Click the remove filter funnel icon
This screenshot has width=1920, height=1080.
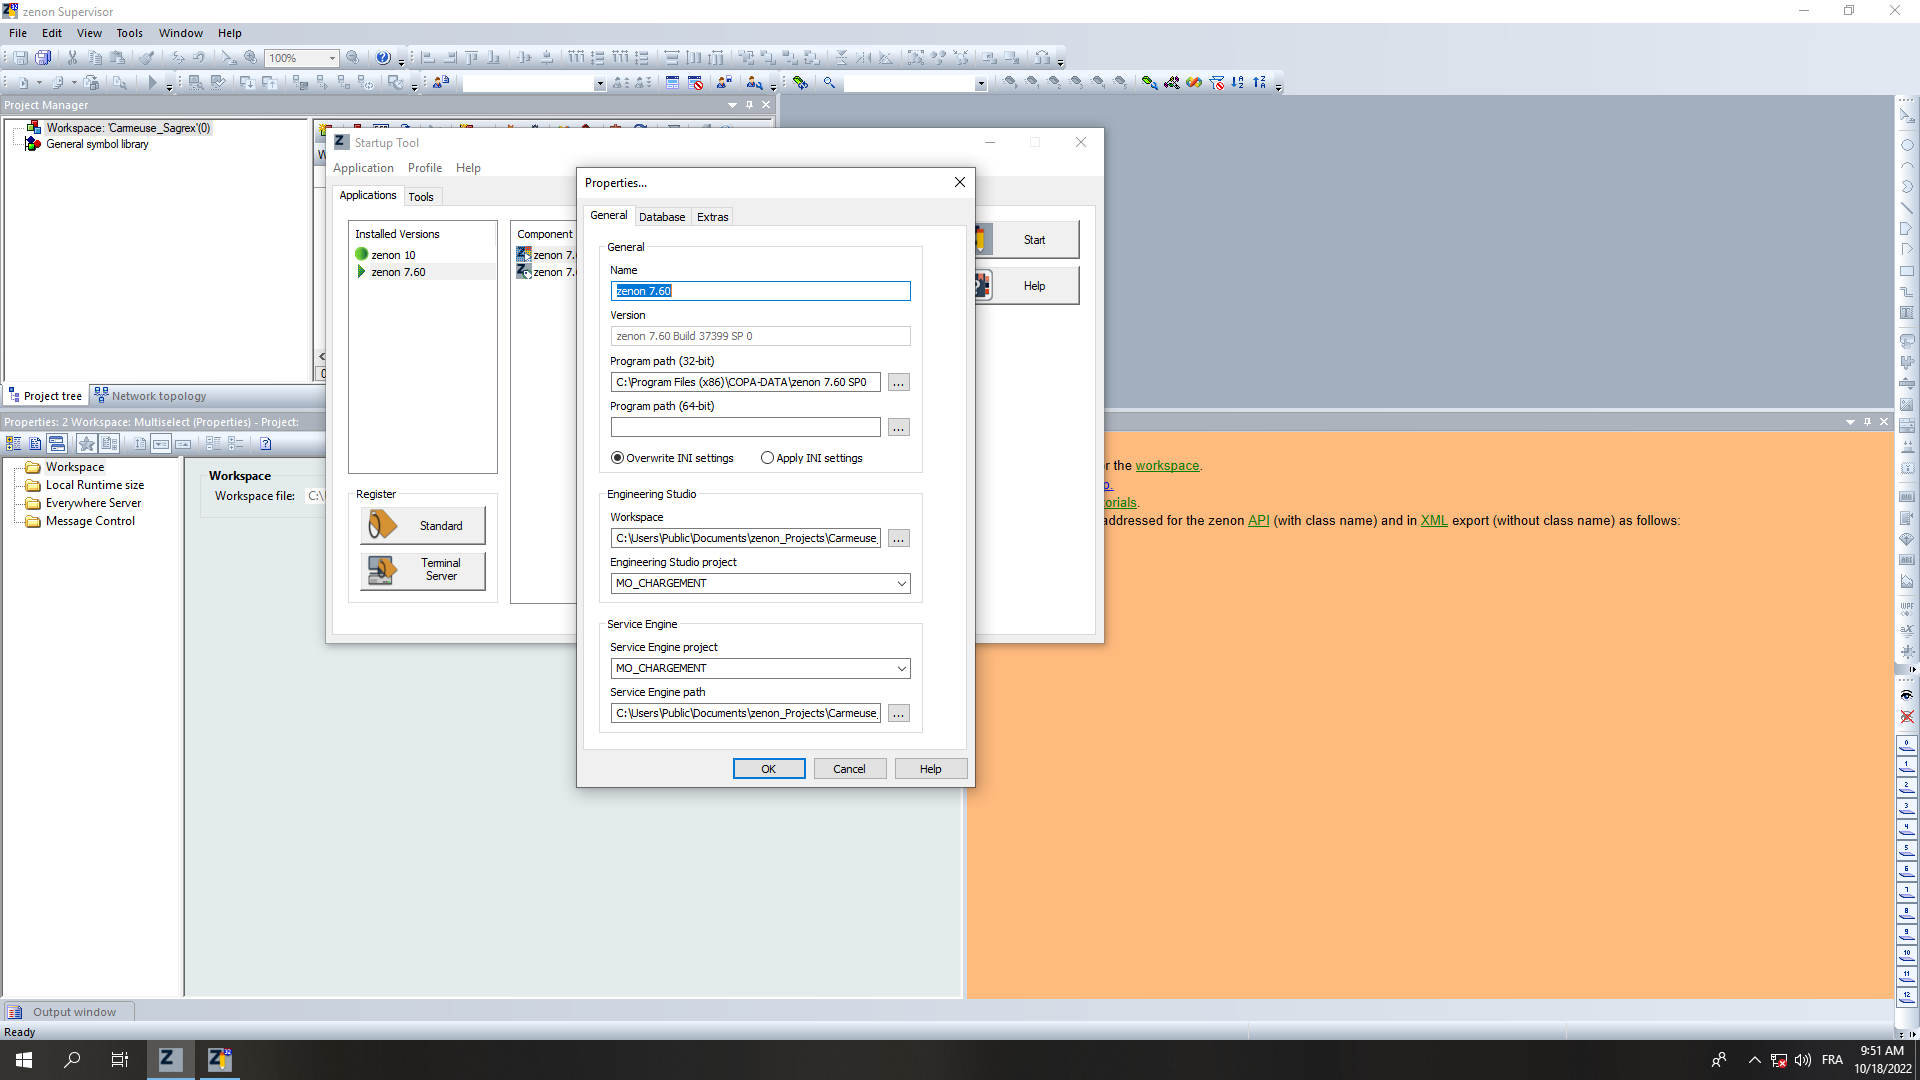pos(1217,83)
